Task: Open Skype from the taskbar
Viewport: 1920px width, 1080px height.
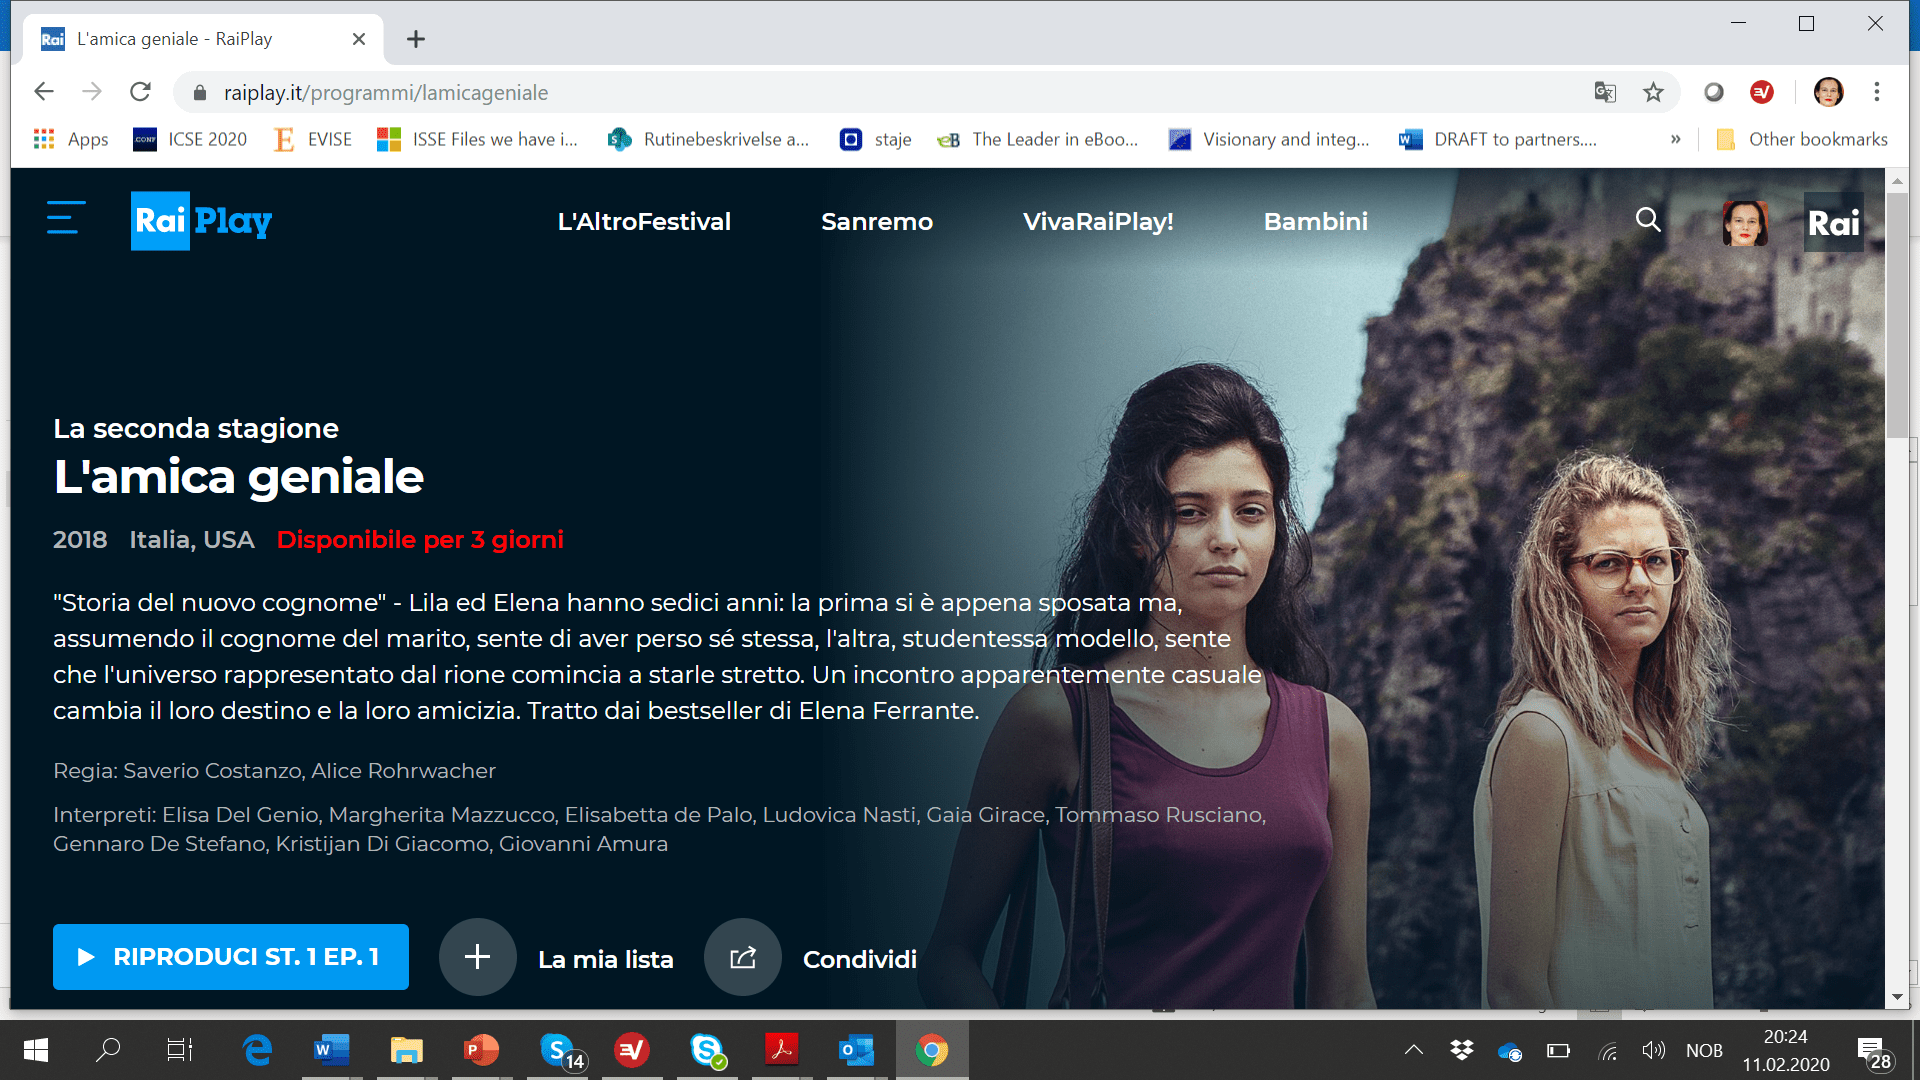Action: 706,1050
